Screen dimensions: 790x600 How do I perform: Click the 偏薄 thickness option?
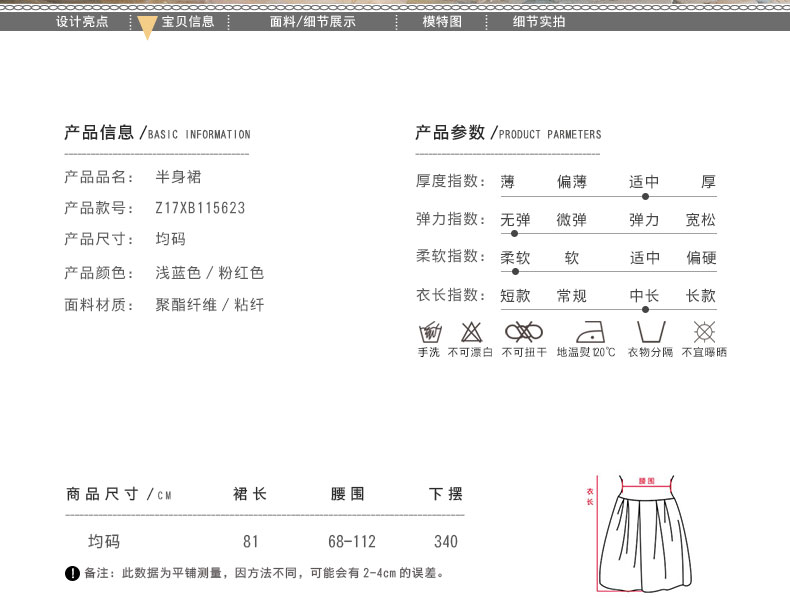(572, 181)
